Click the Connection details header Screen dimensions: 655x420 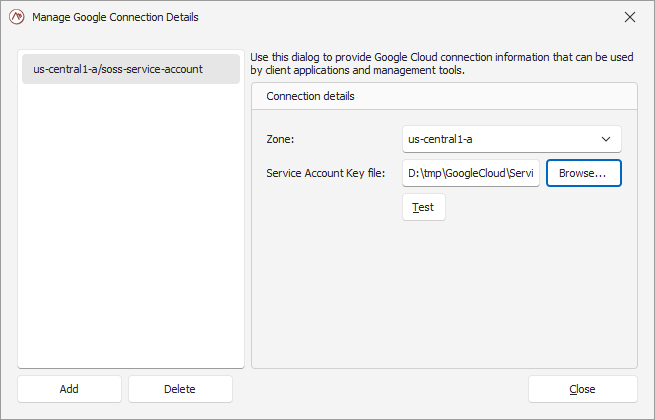point(310,96)
